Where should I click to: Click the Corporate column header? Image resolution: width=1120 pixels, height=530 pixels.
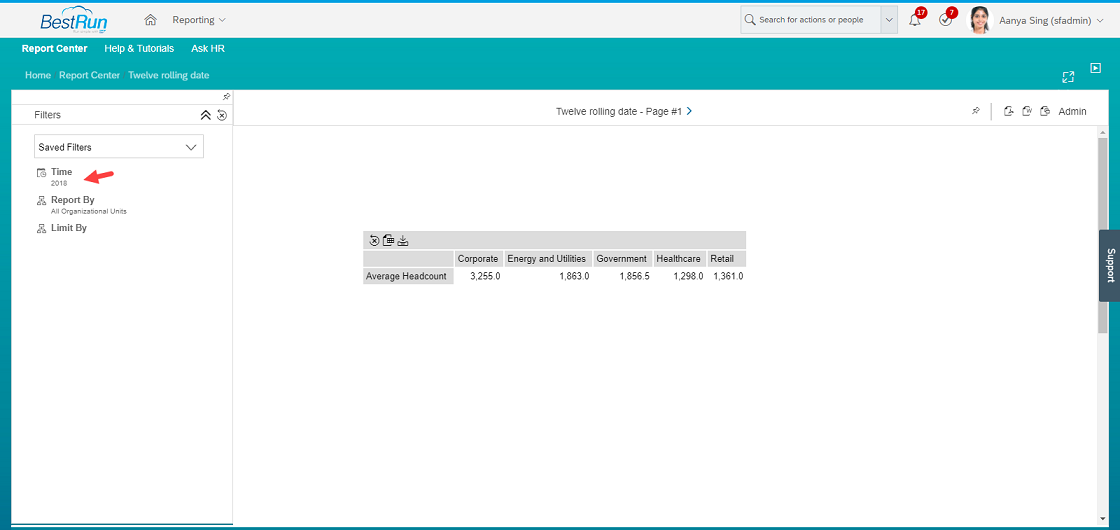pyautogui.click(x=478, y=259)
